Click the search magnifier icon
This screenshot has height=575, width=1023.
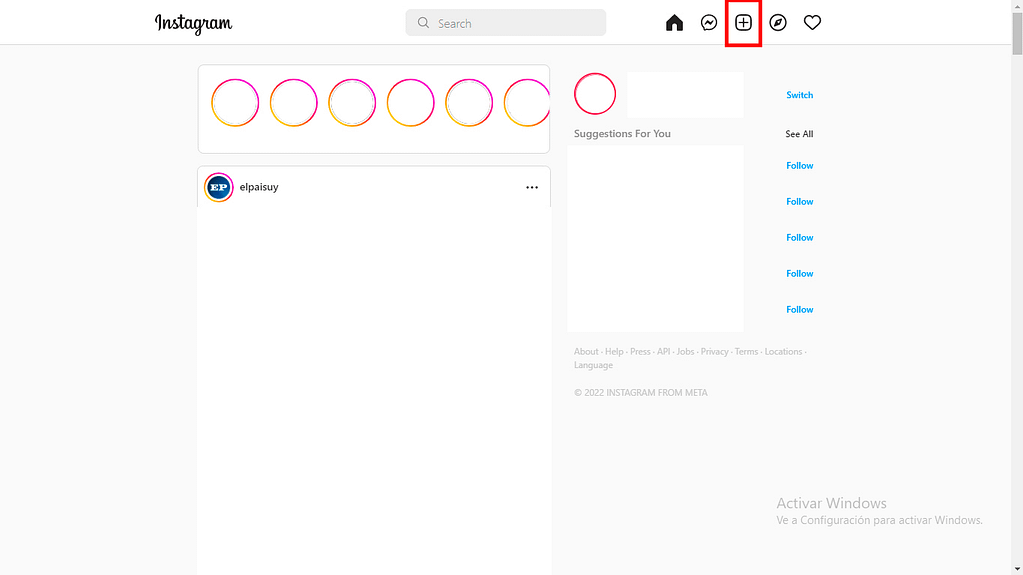423,23
